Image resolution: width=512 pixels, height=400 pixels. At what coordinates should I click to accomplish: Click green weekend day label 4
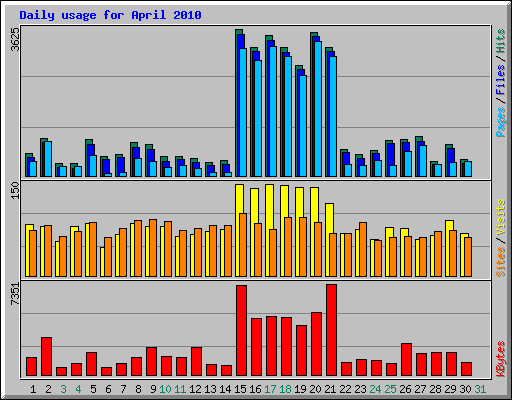pos(78,389)
